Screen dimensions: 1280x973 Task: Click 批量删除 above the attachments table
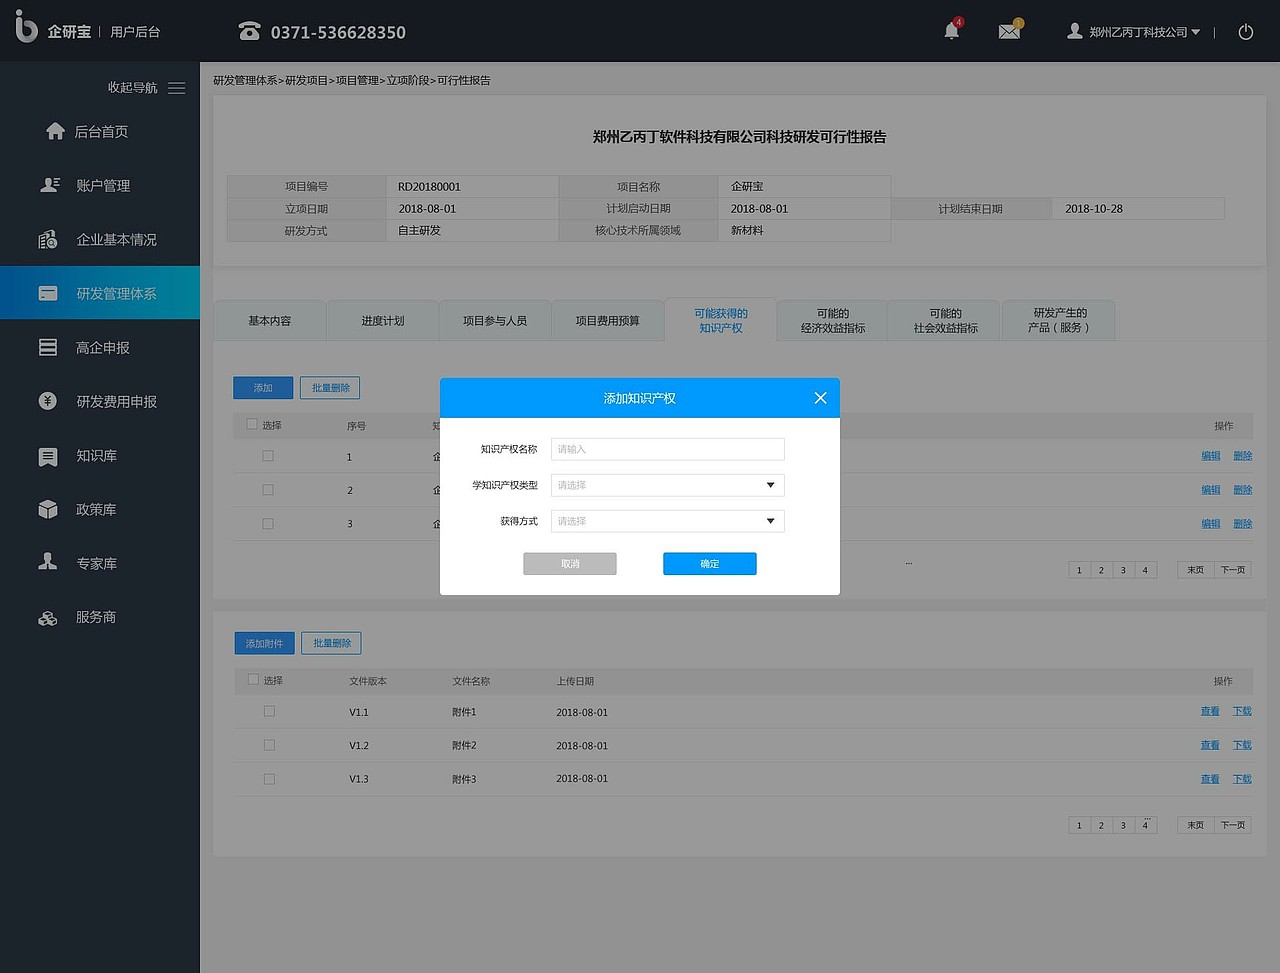click(x=332, y=643)
